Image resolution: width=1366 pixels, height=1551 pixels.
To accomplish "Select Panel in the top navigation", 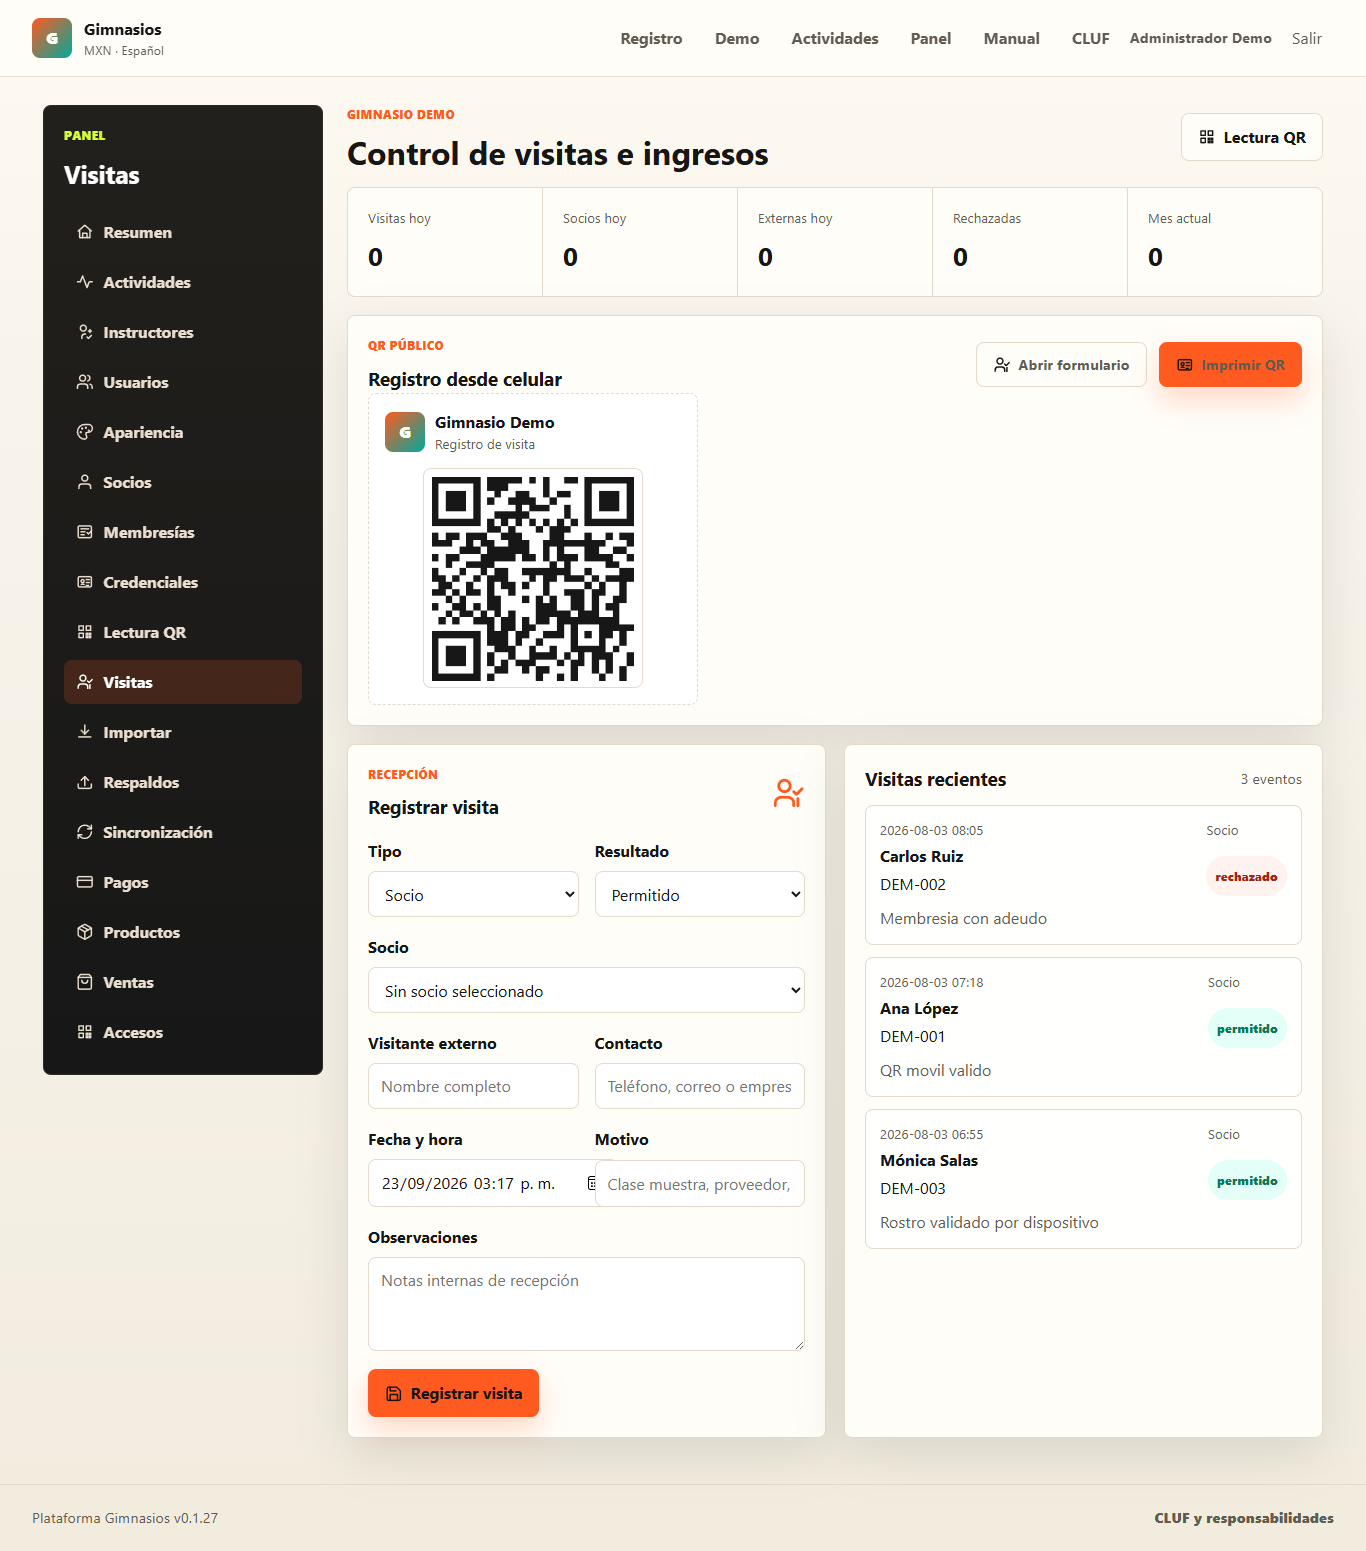I will (931, 38).
